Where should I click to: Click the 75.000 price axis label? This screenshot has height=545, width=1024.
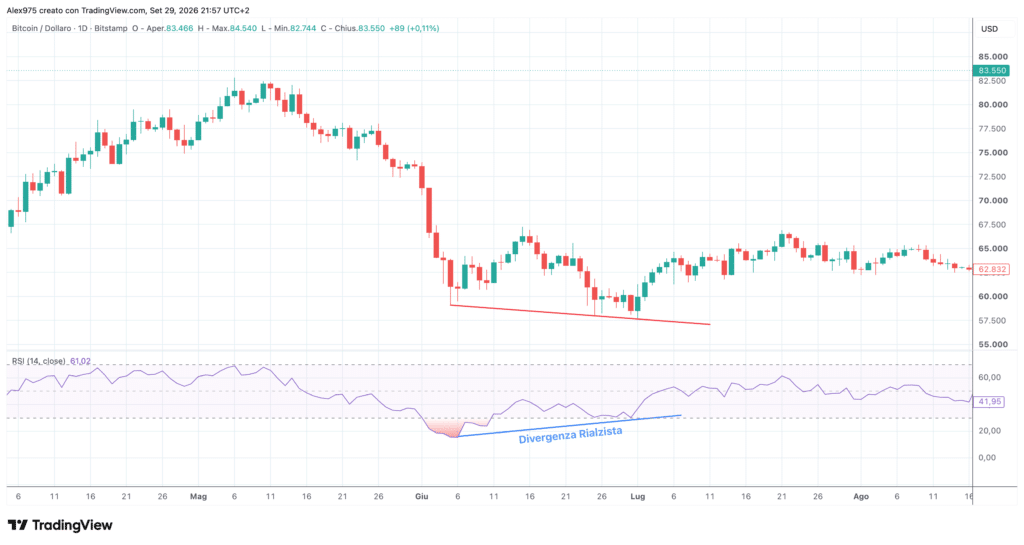point(993,153)
